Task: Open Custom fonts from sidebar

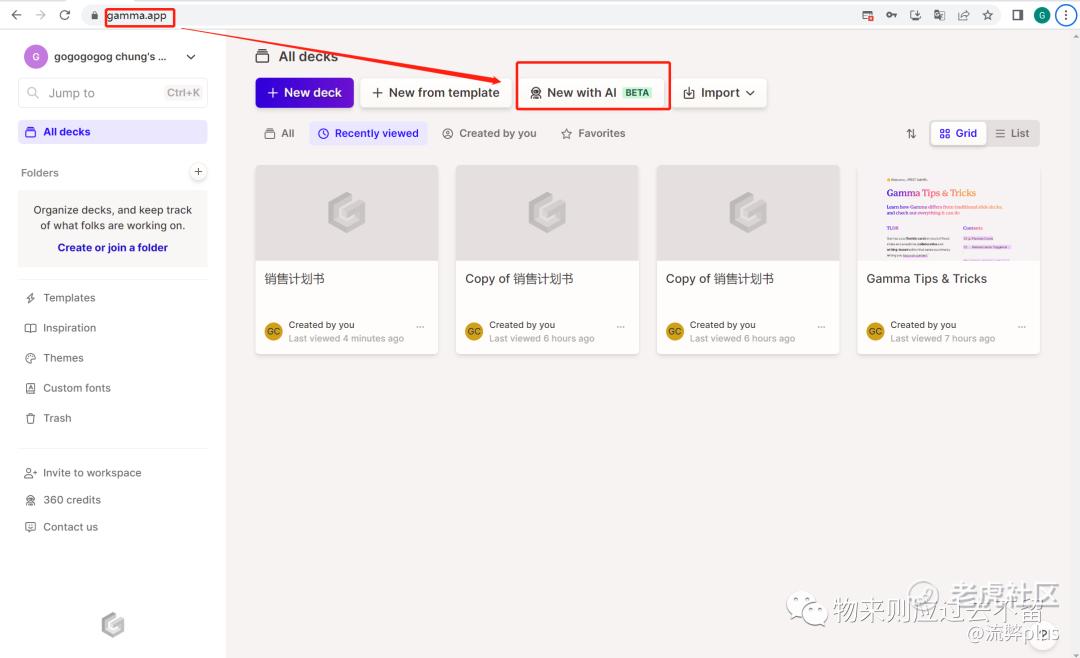Action: (76, 388)
